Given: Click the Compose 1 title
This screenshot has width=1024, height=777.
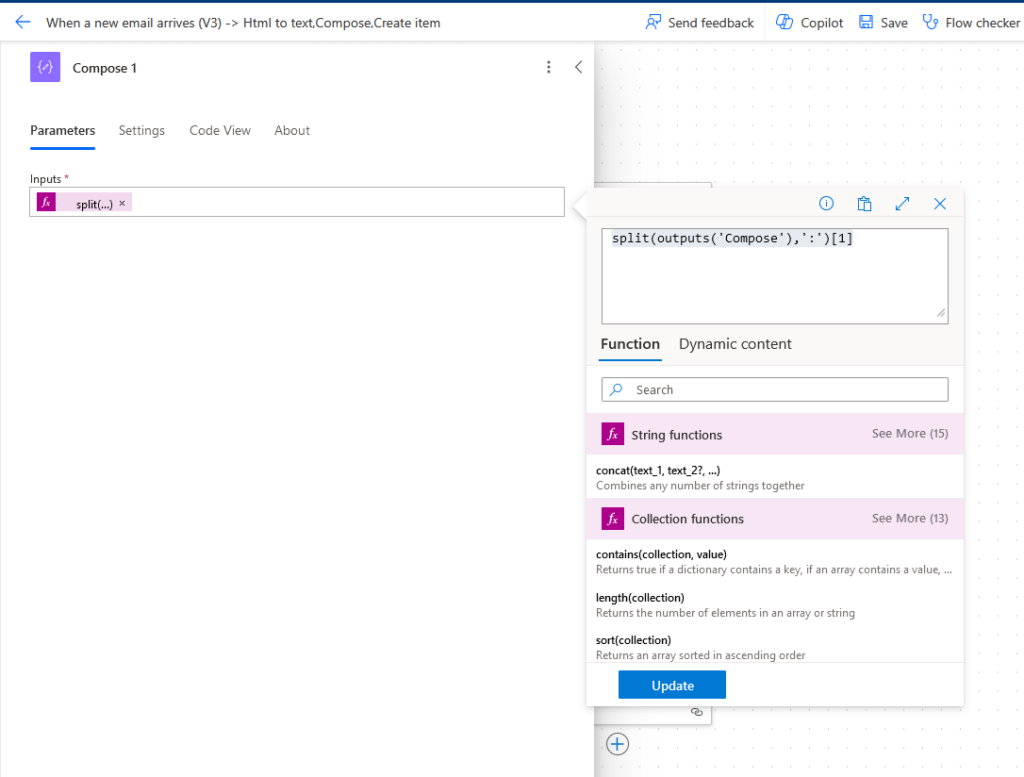Looking at the screenshot, I should (104, 68).
